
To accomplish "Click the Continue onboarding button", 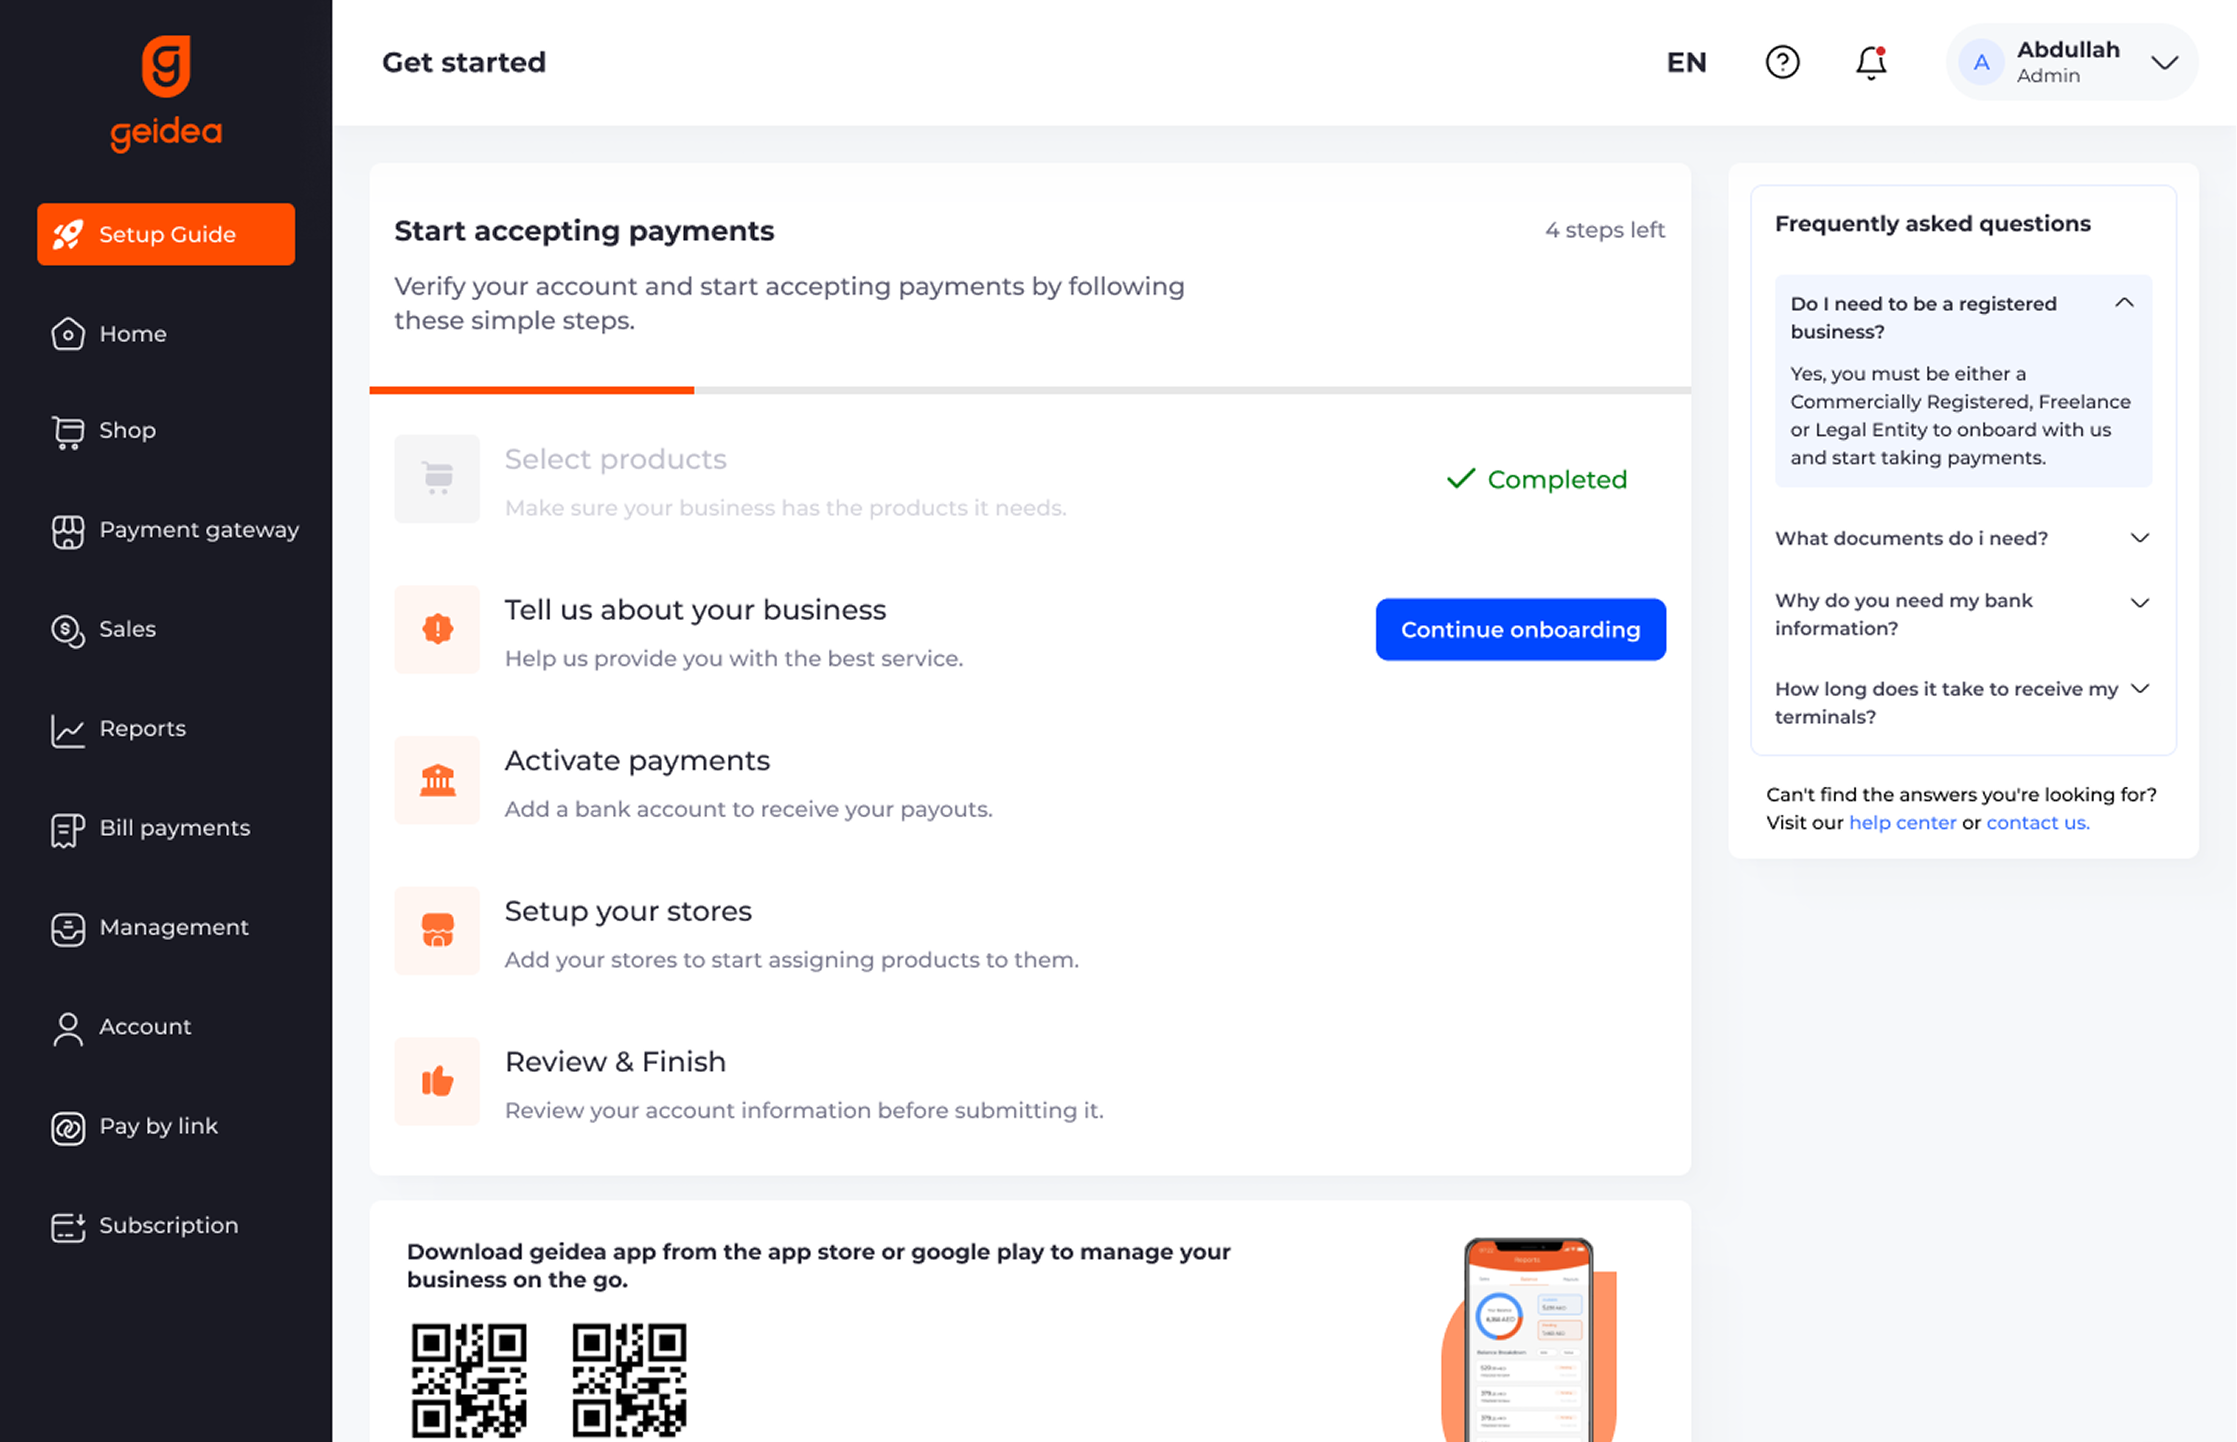I will tap(1520, 630).
